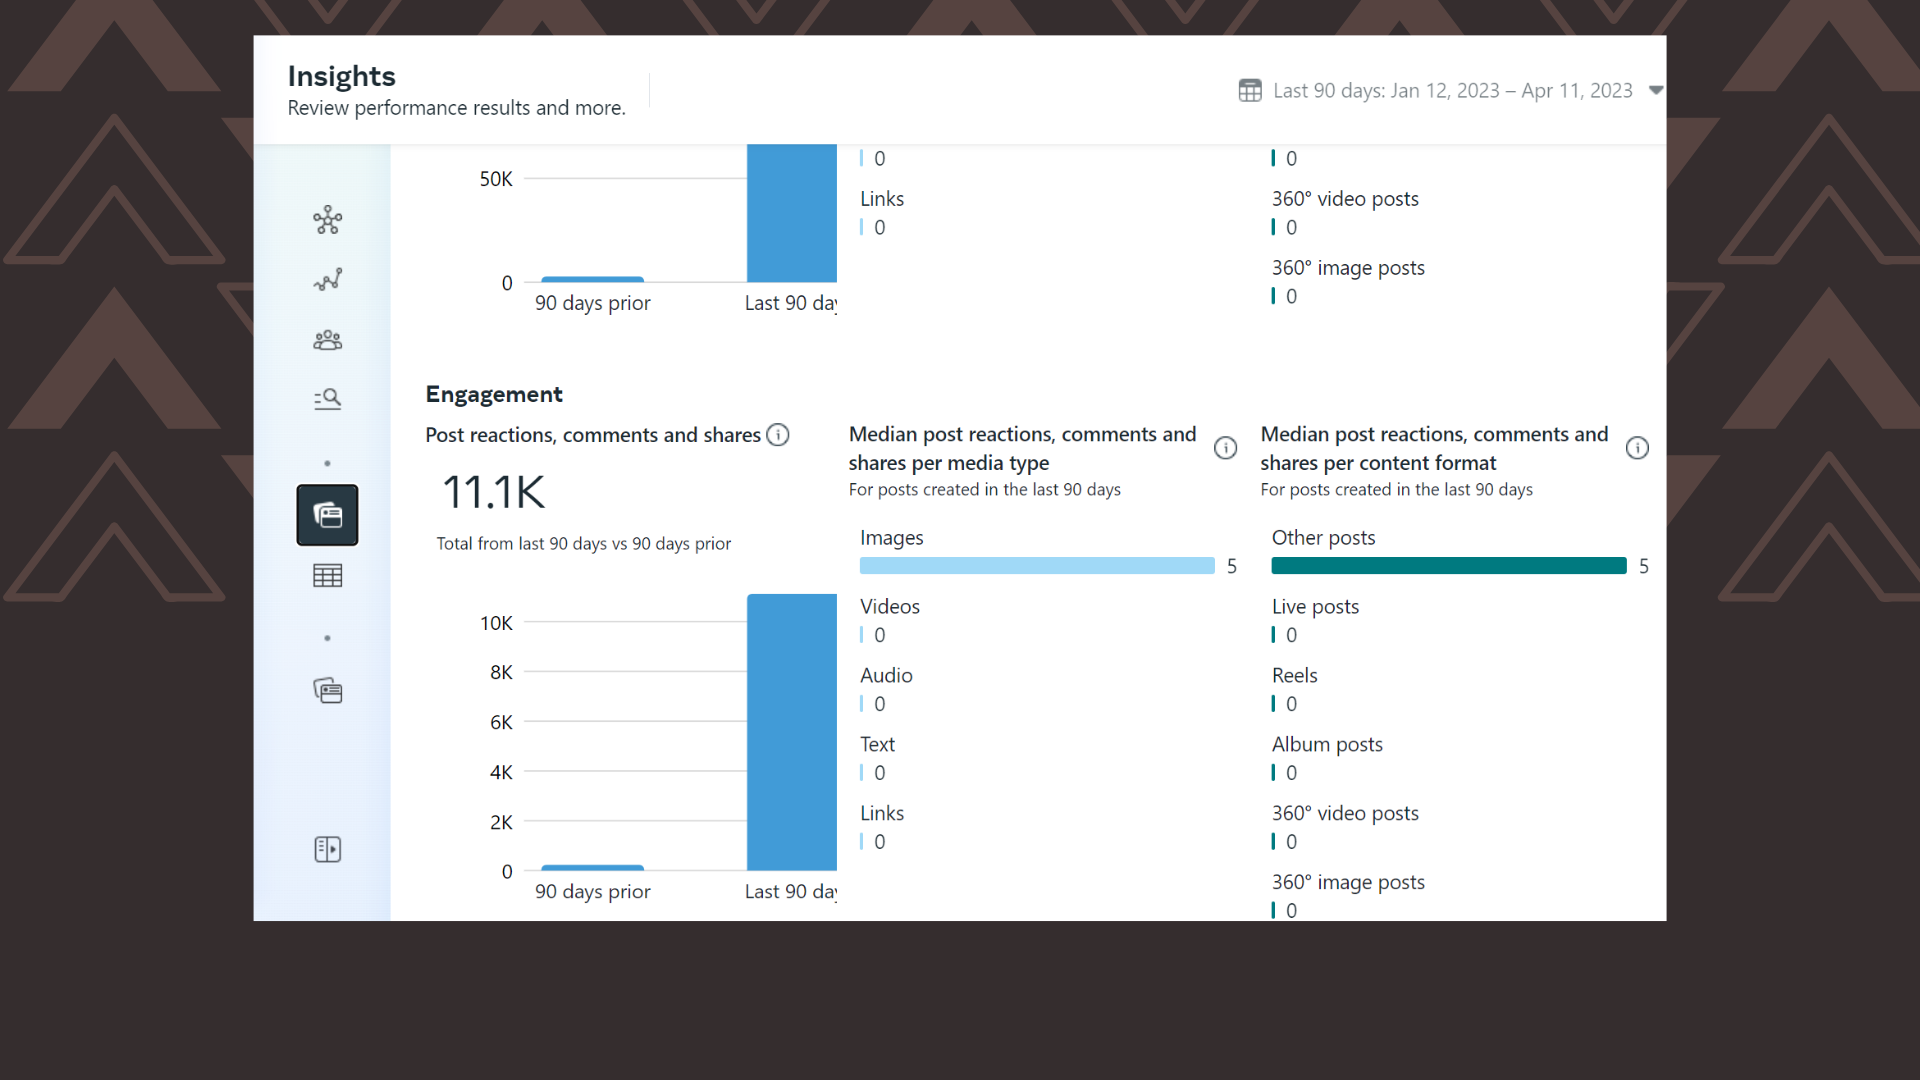Viewport: 1920px width, 1080px height.
Task: Click the calendar icon beside the date range
Action: 1250,91
